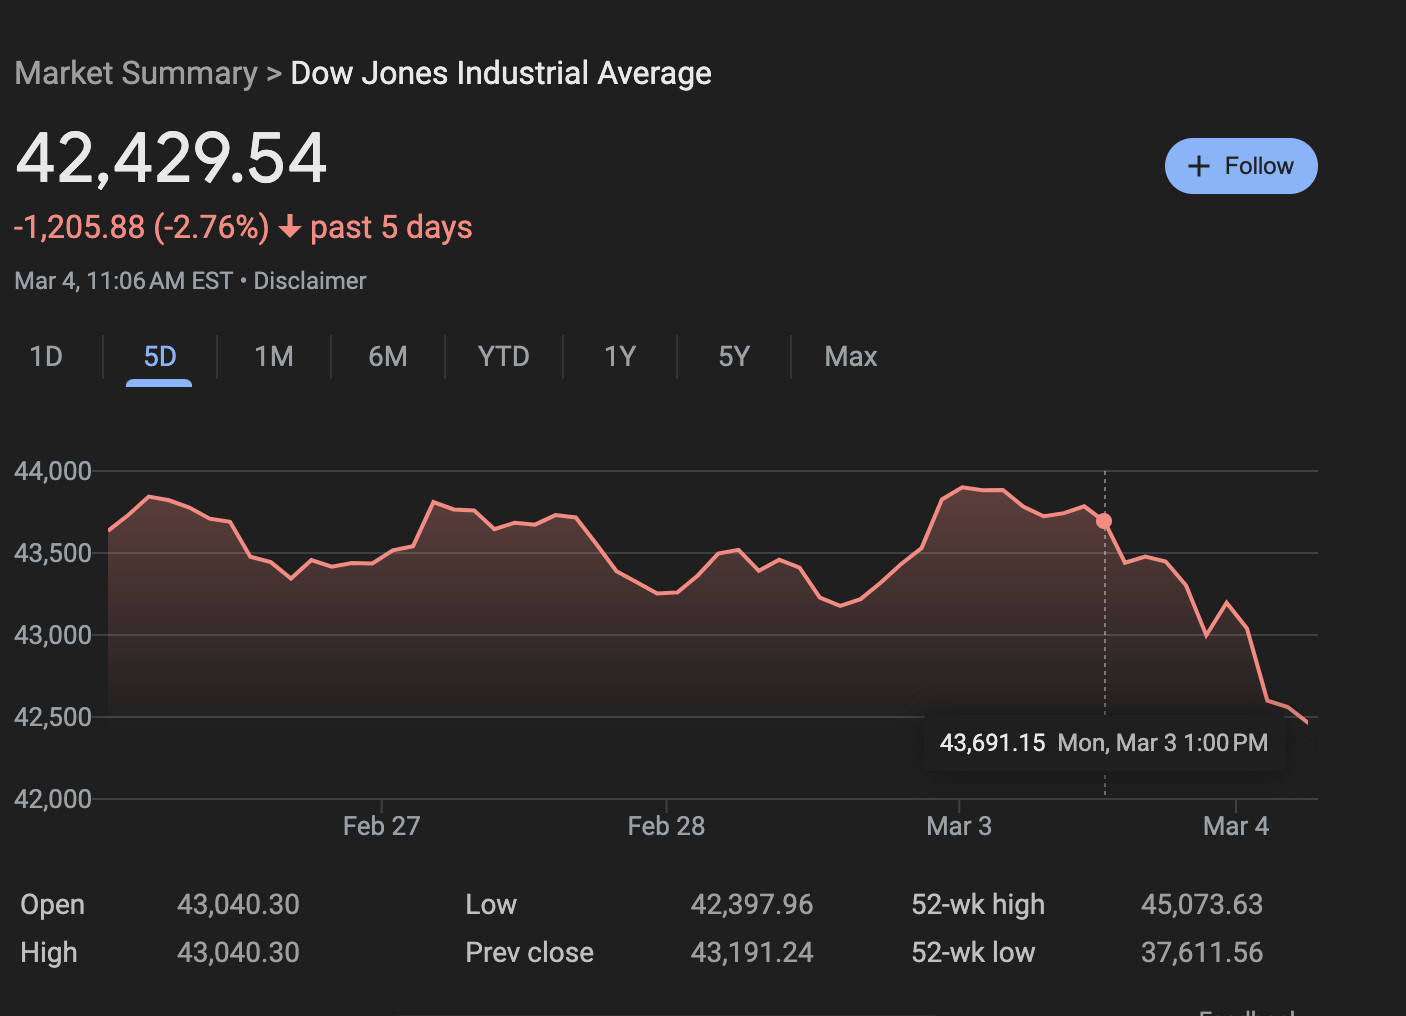Image resolution: width=1406 pixels, height=1016 pixels.
Task: Switch to the 1M range tab
Action: pyautogui.click(x=274, y=357)
